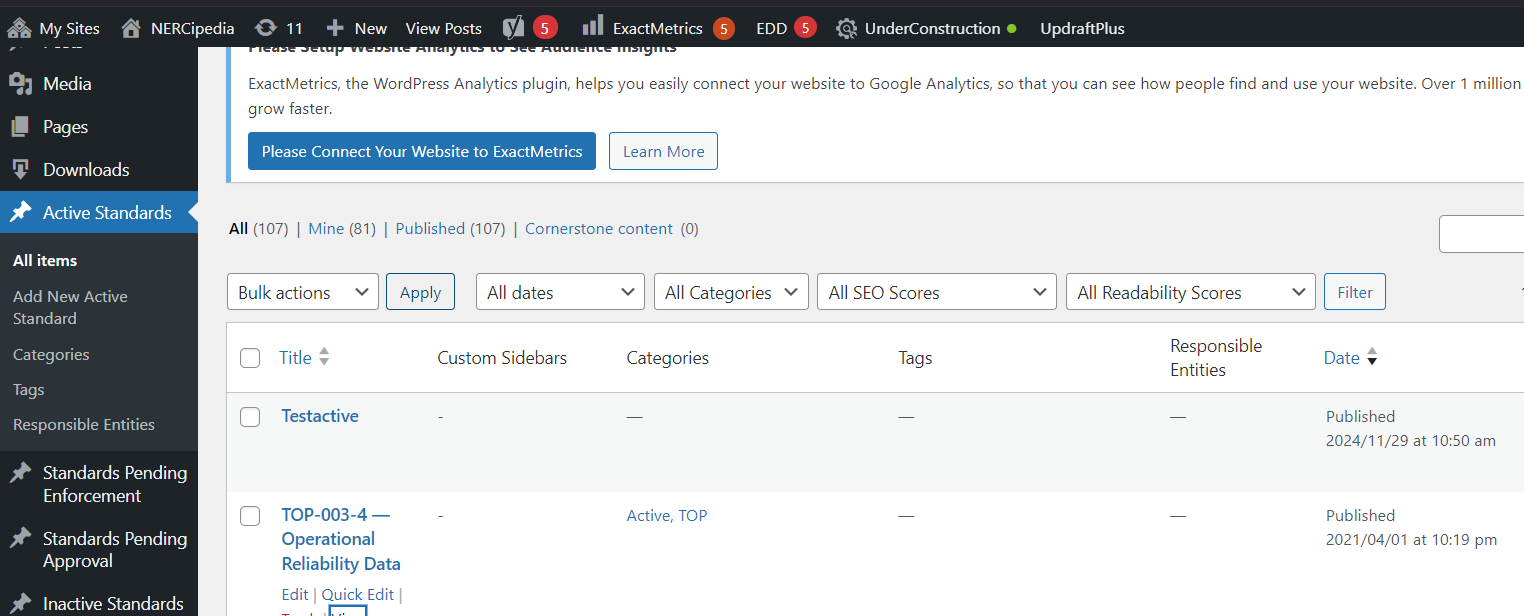Open the UpdraftPlus admin bar menu

point(1082,28)
